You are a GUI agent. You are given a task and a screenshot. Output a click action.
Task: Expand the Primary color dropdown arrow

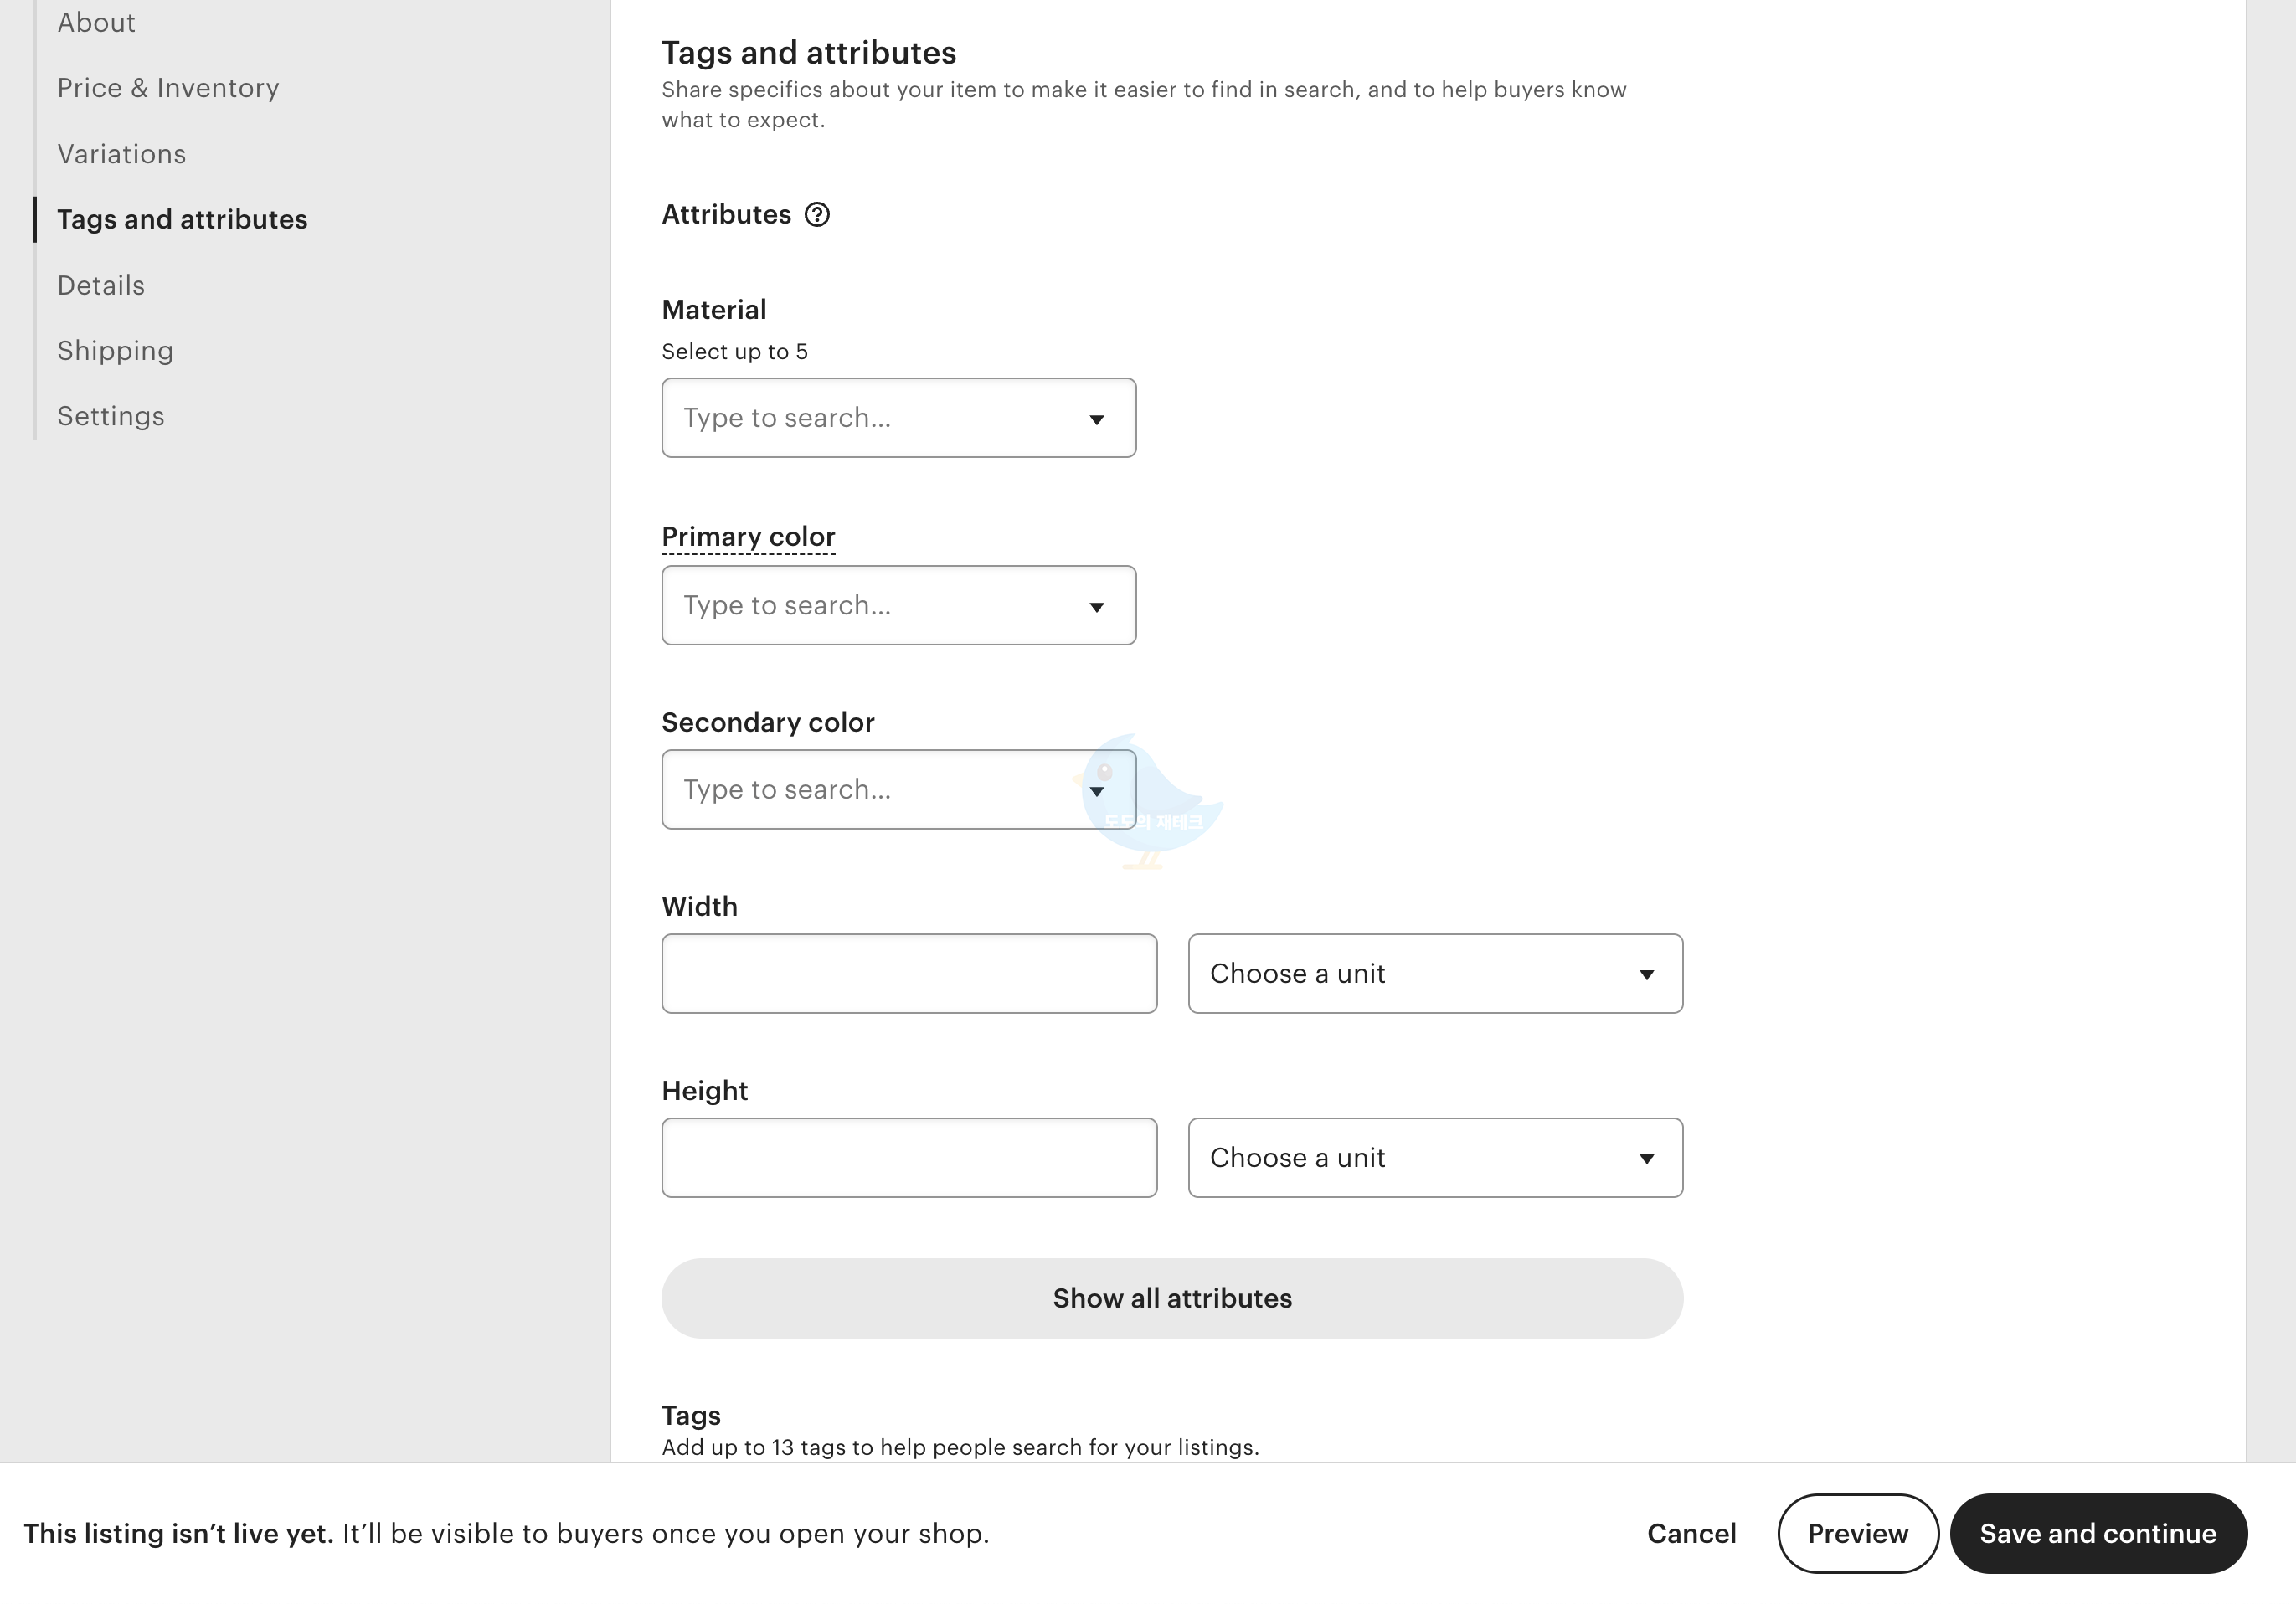(x=1096, y=607)
